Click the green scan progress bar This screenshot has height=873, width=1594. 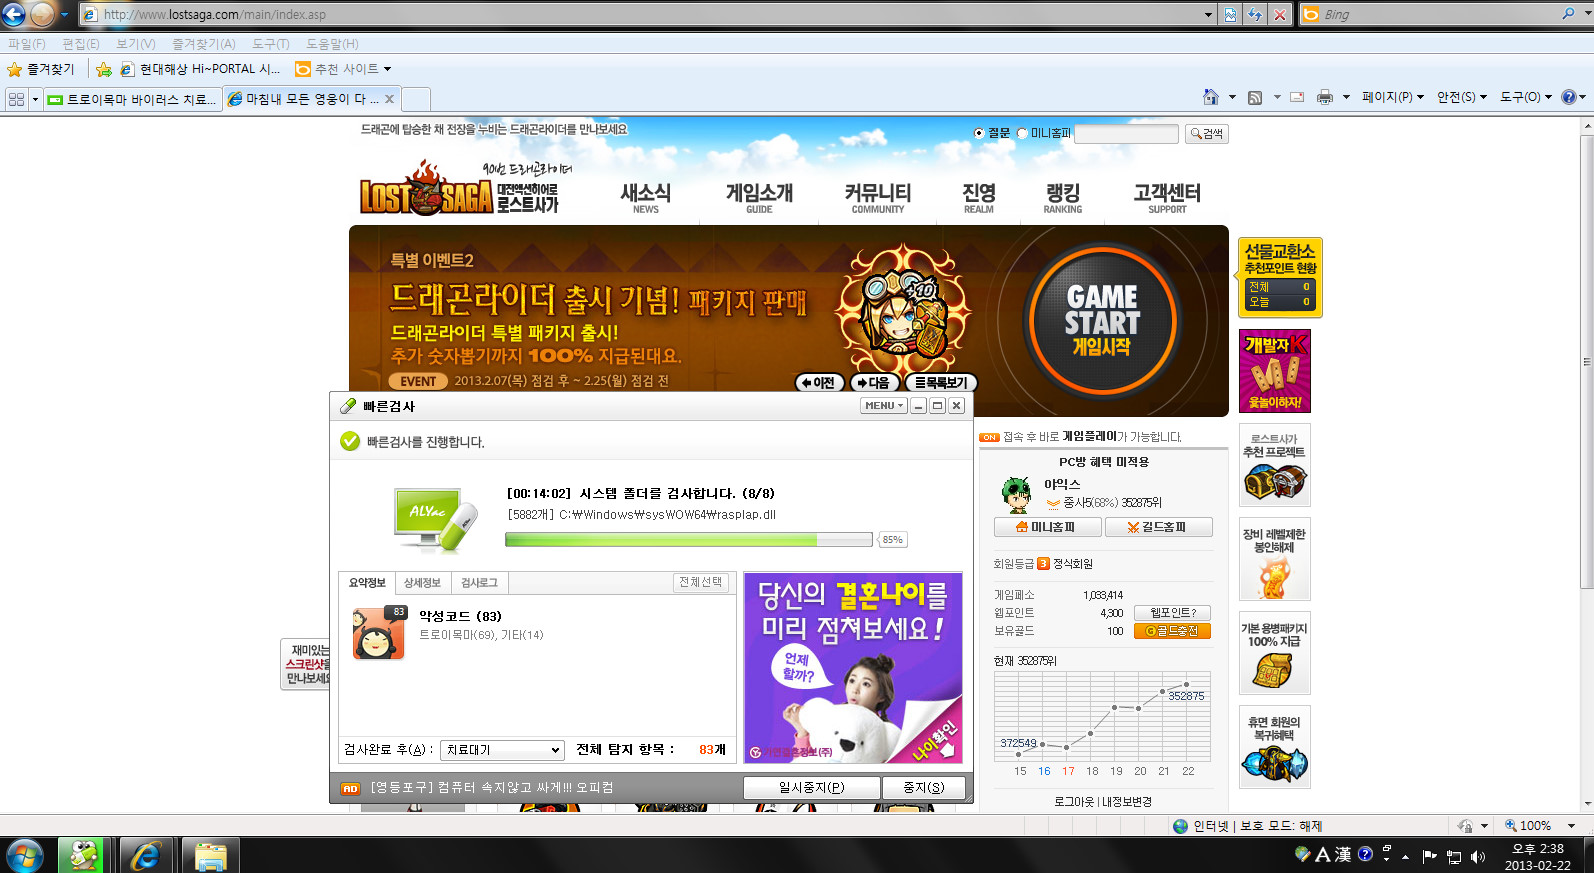coord(689,540)
